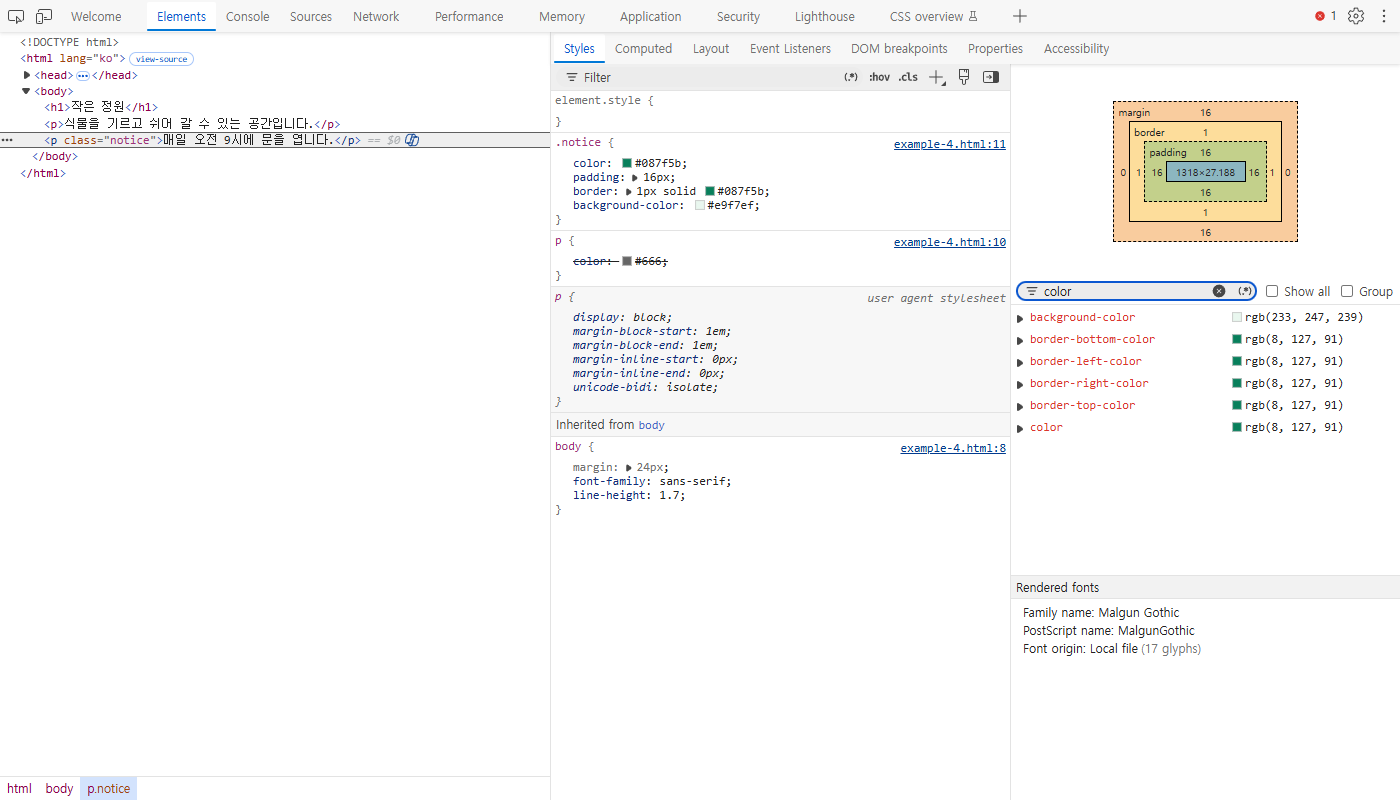Expand the collapsed head ellipsis
1400x800 pixels.
[x=83, y=75]
